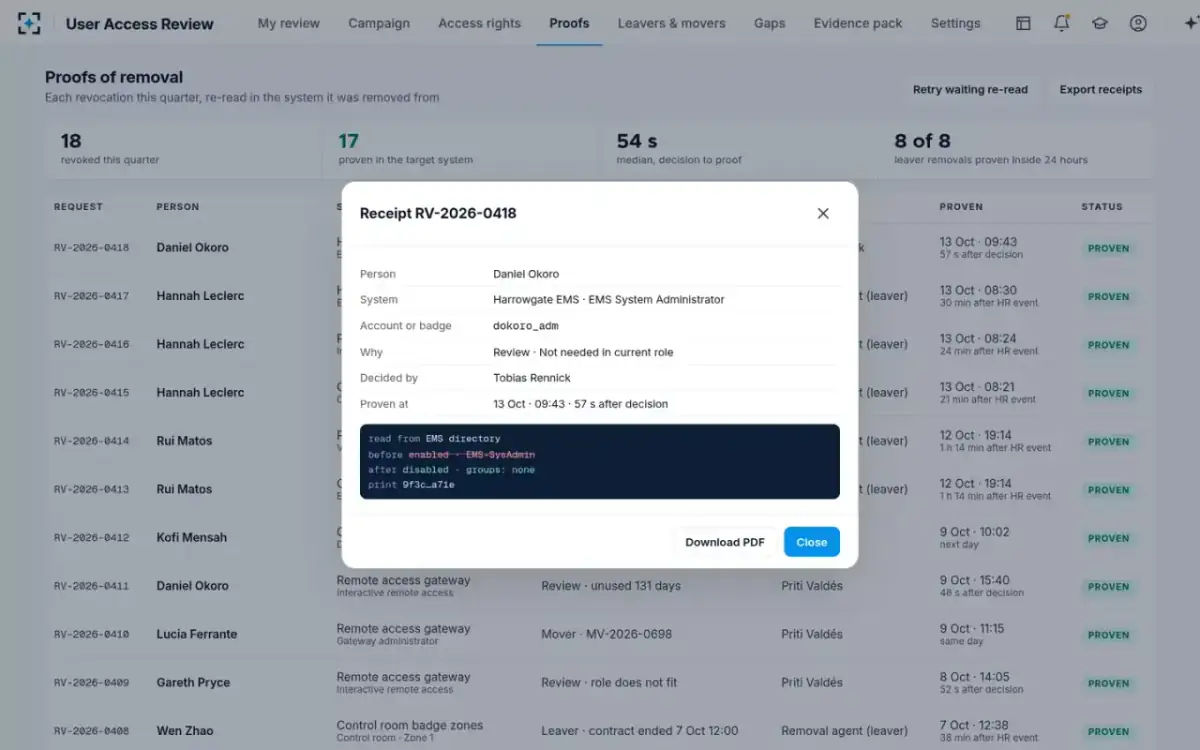Open the Evidence pack tab

[858, 23]
